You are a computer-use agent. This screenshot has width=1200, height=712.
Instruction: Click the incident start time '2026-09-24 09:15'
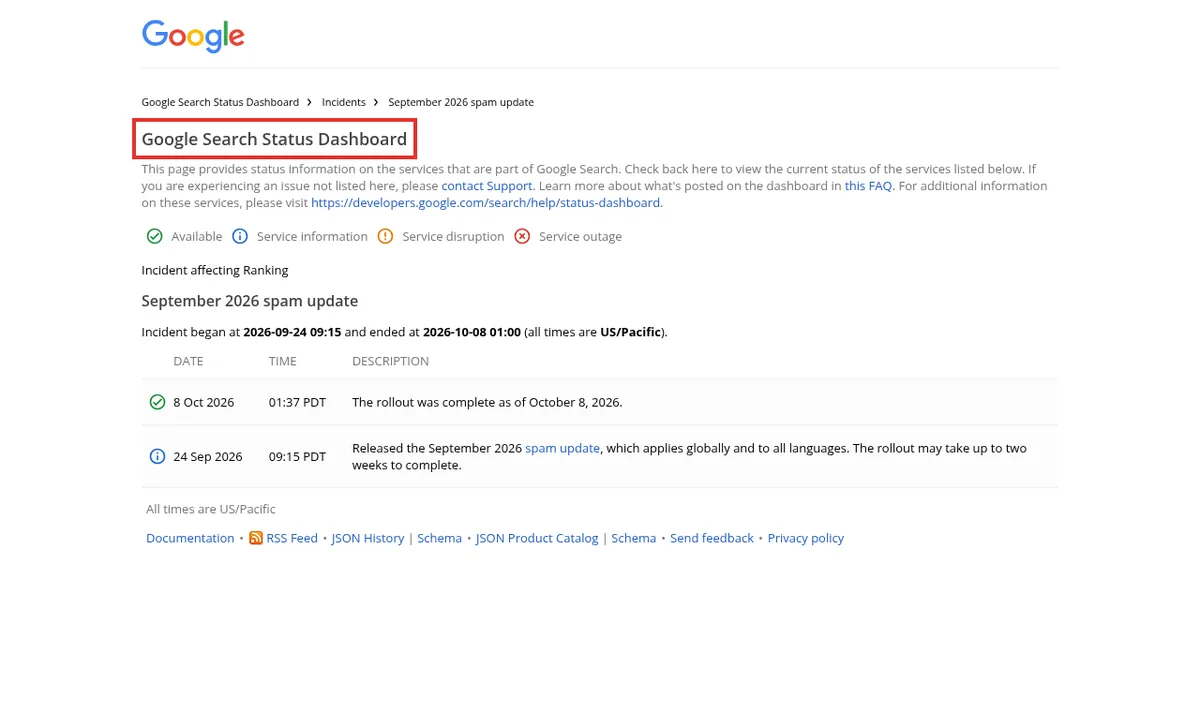coord(292,332)
